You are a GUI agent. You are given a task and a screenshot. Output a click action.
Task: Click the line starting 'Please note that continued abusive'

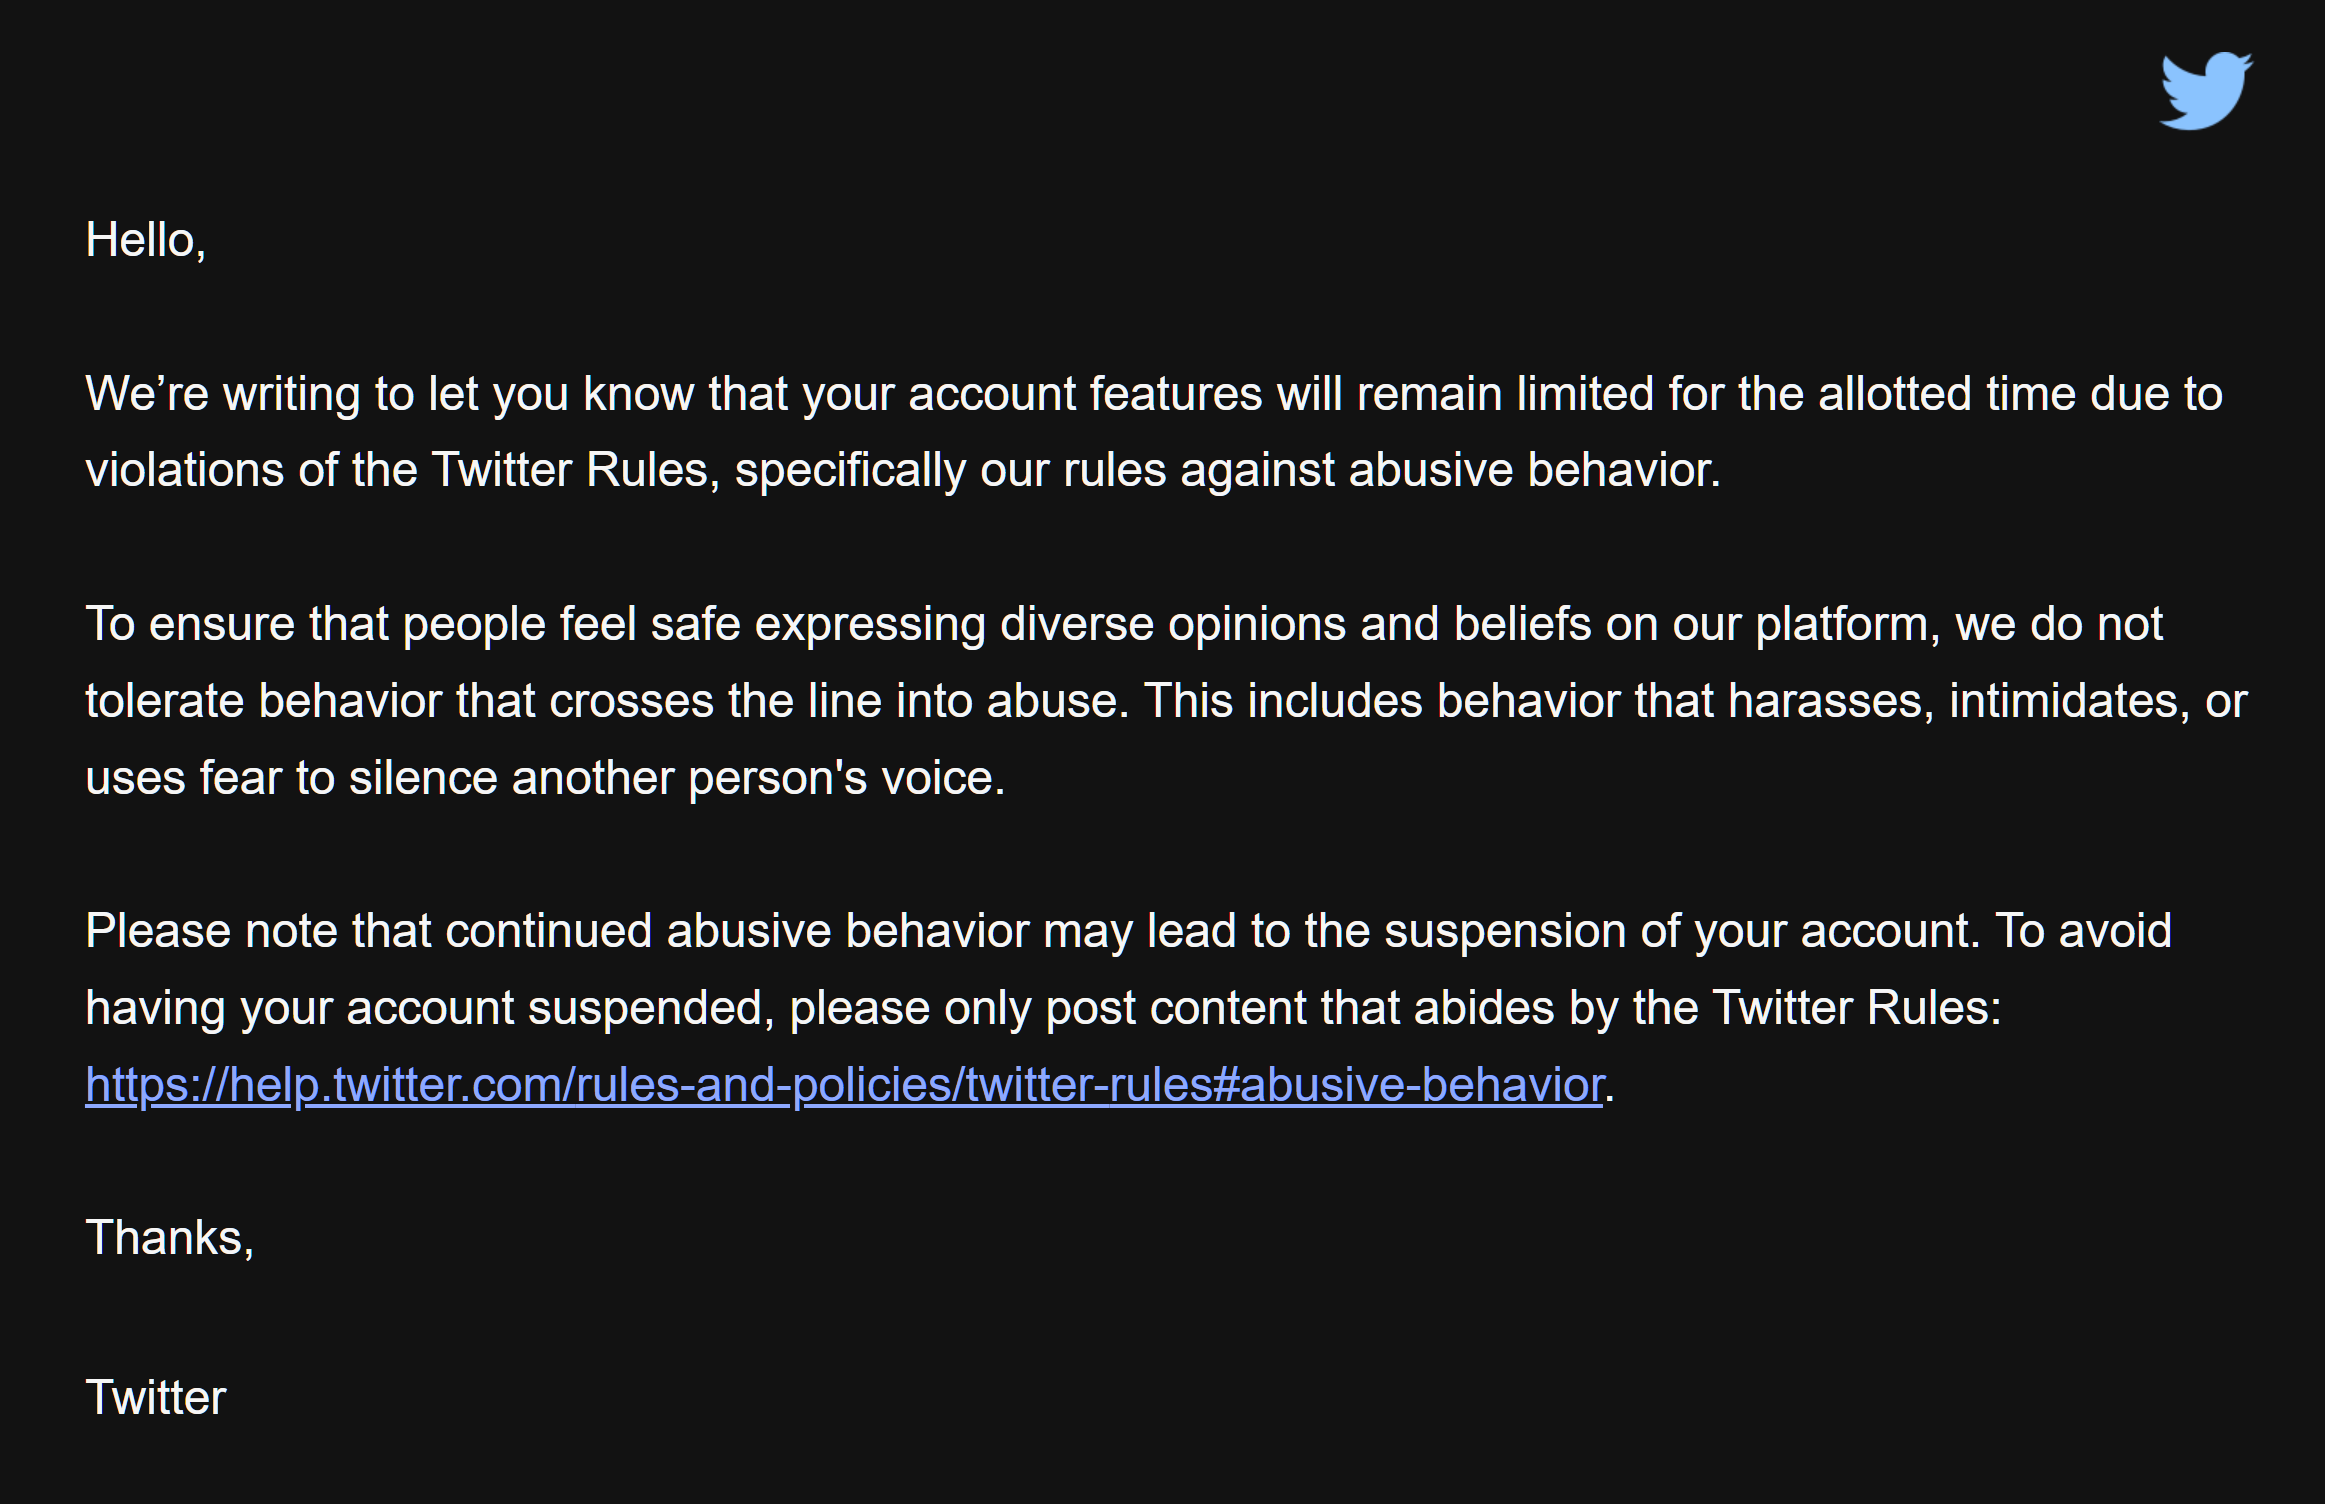1129,932
